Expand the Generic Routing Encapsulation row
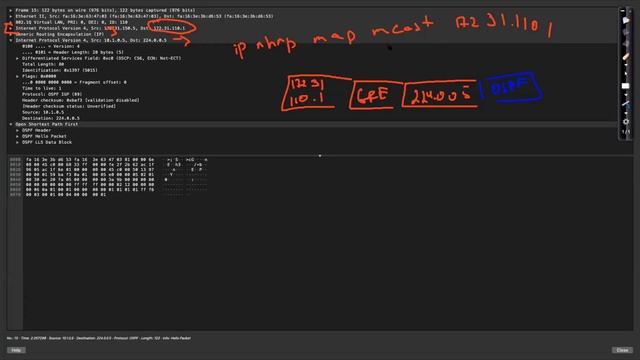The image size is (640, 360). [x=11, y=34]
